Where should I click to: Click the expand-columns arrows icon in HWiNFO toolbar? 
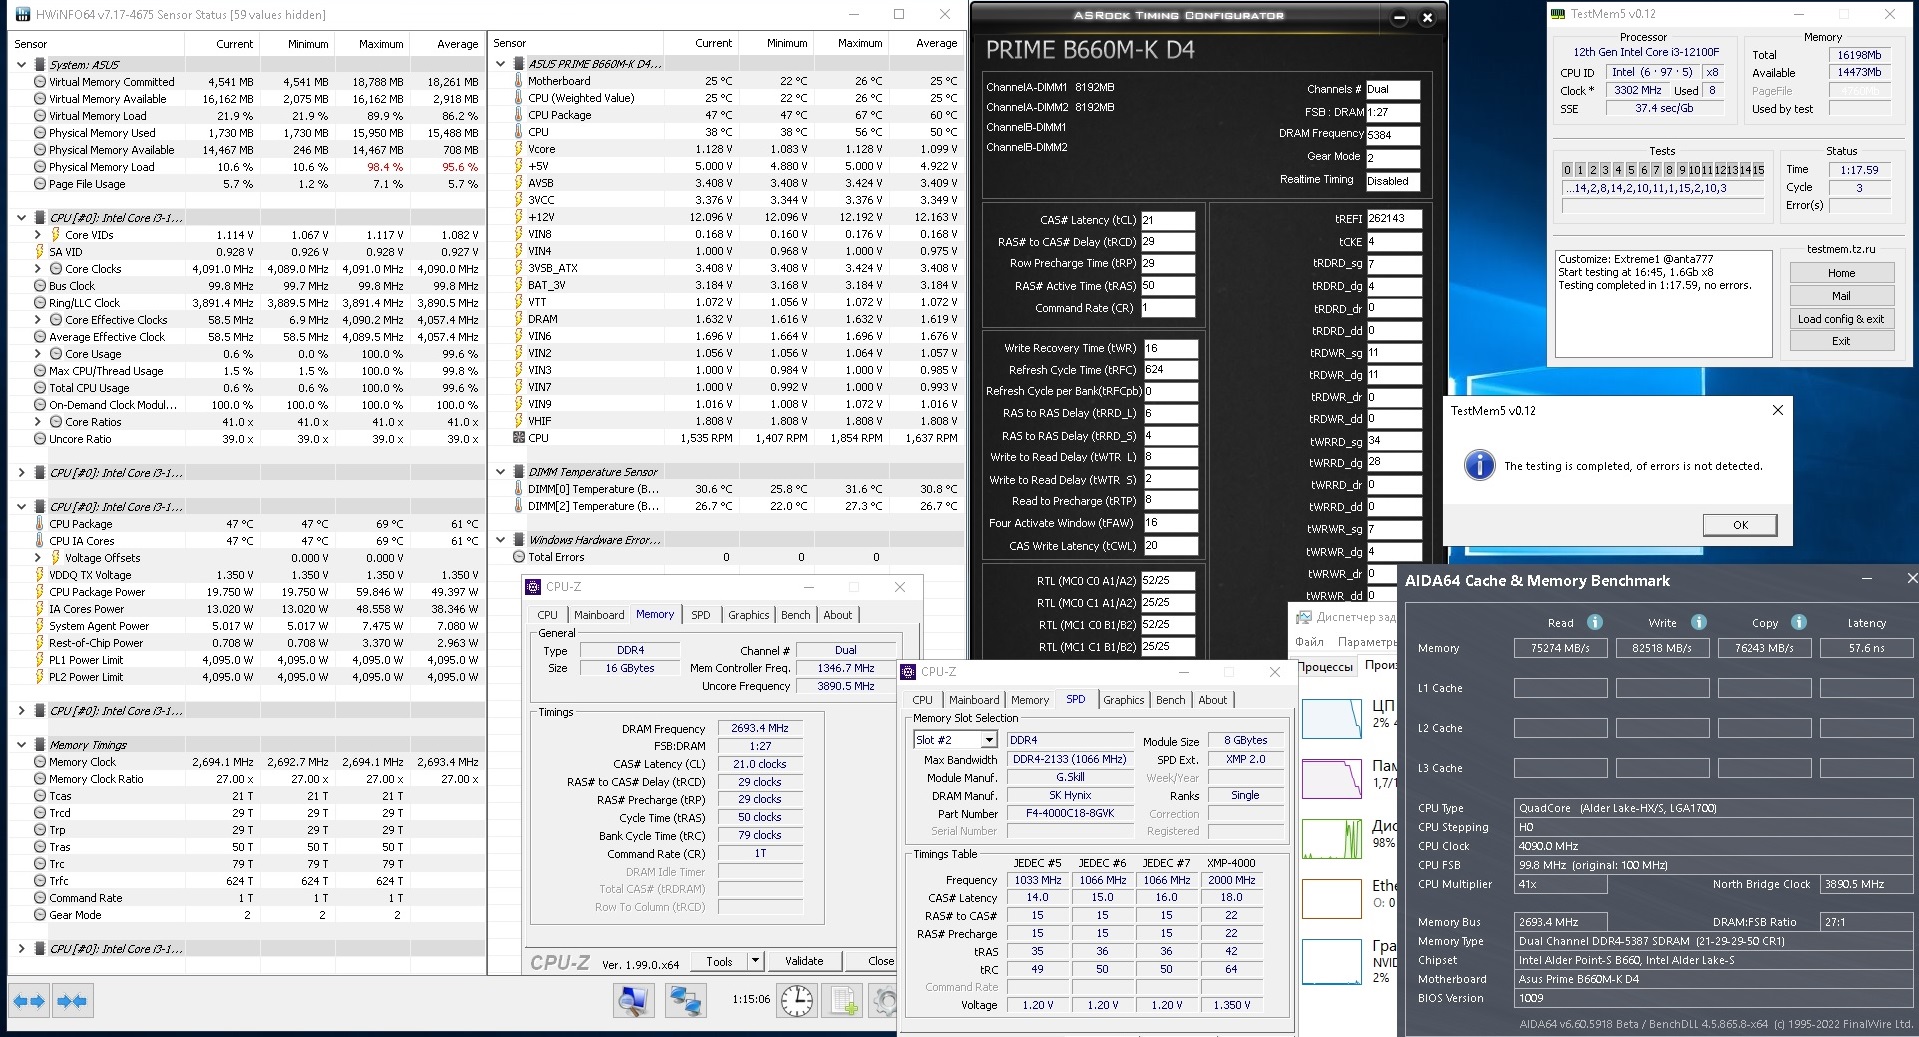point(28,1000)
